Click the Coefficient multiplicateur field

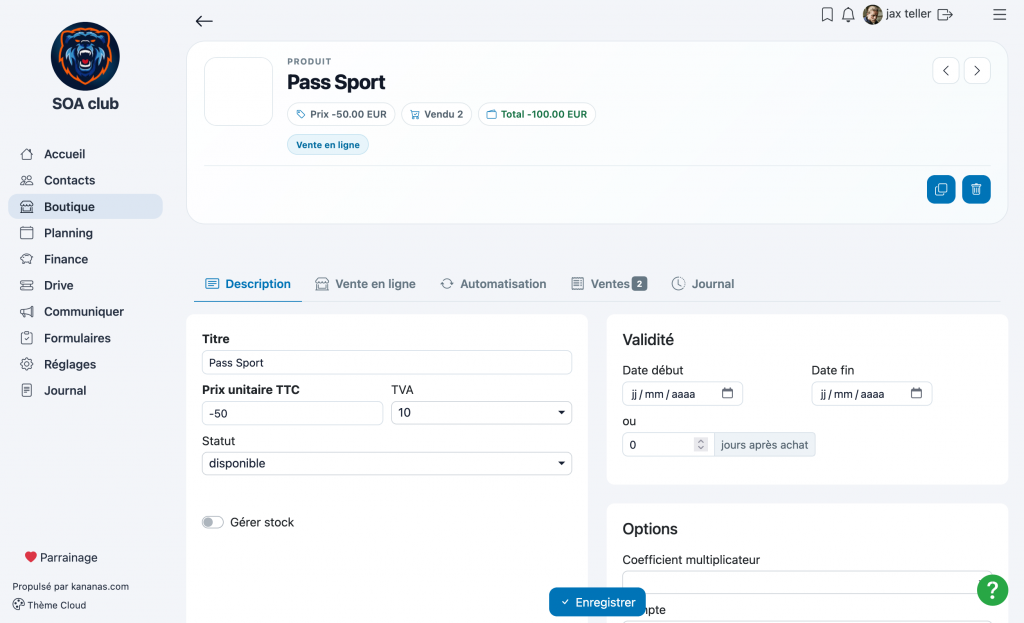pos(807,583)
